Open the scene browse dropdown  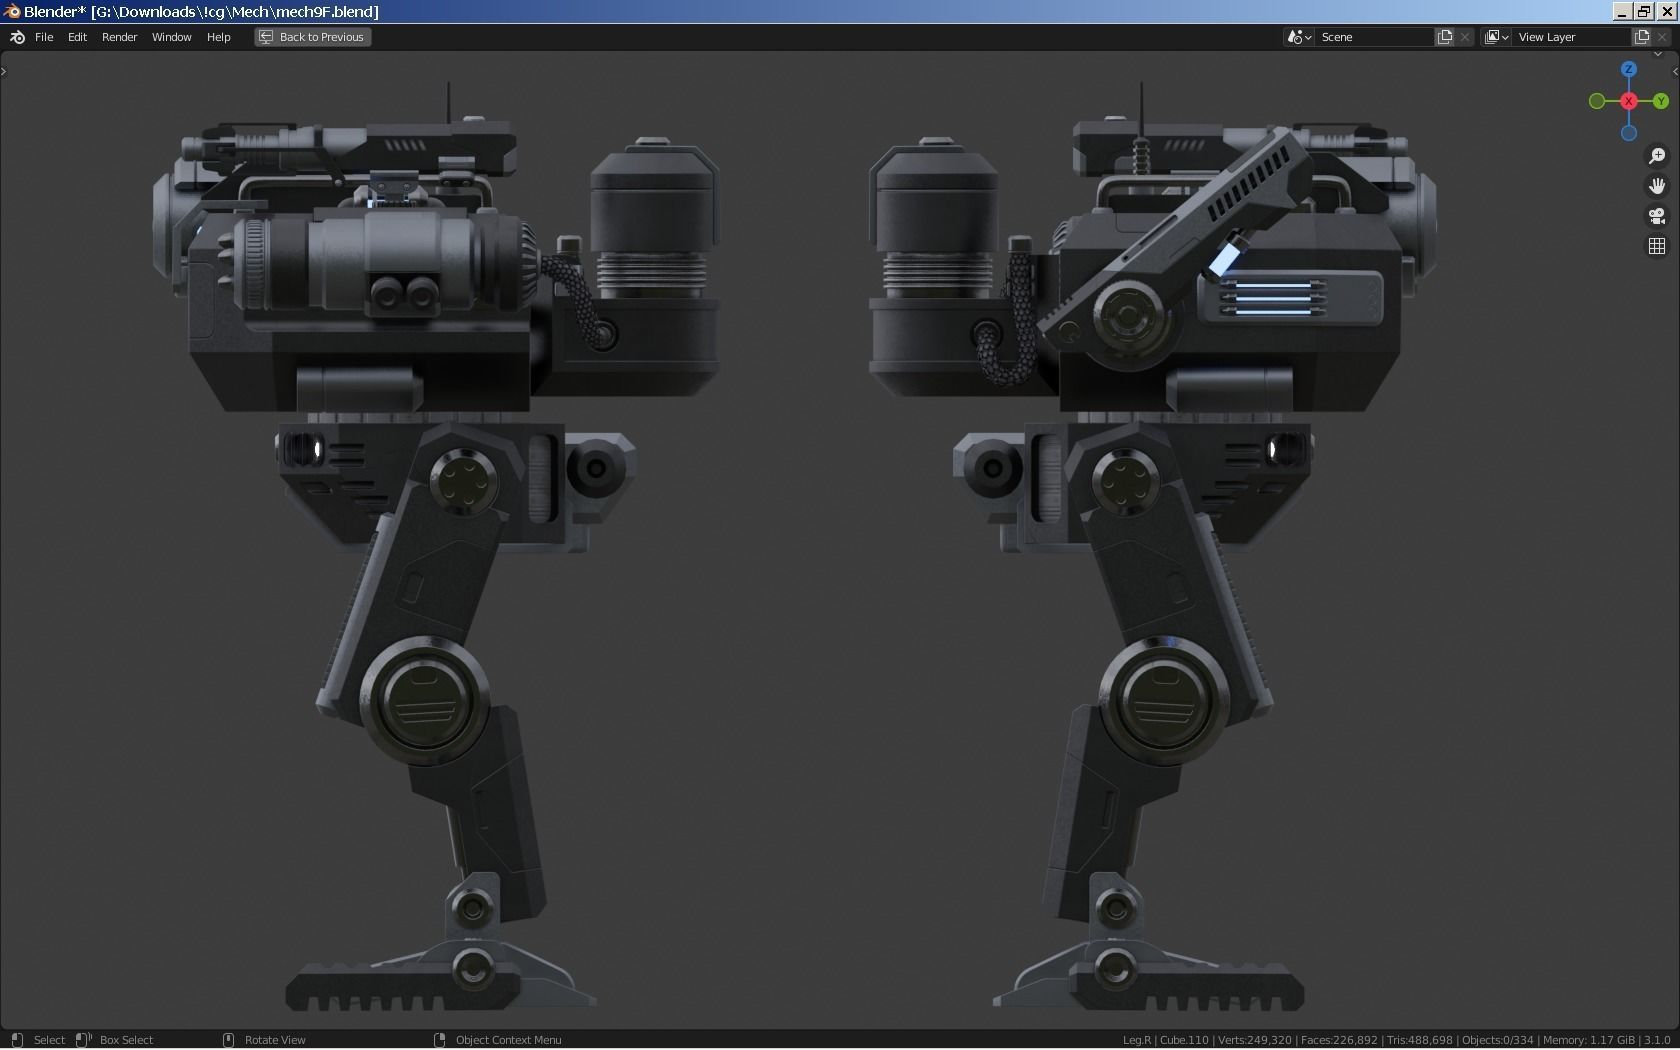coord(1299,37)
